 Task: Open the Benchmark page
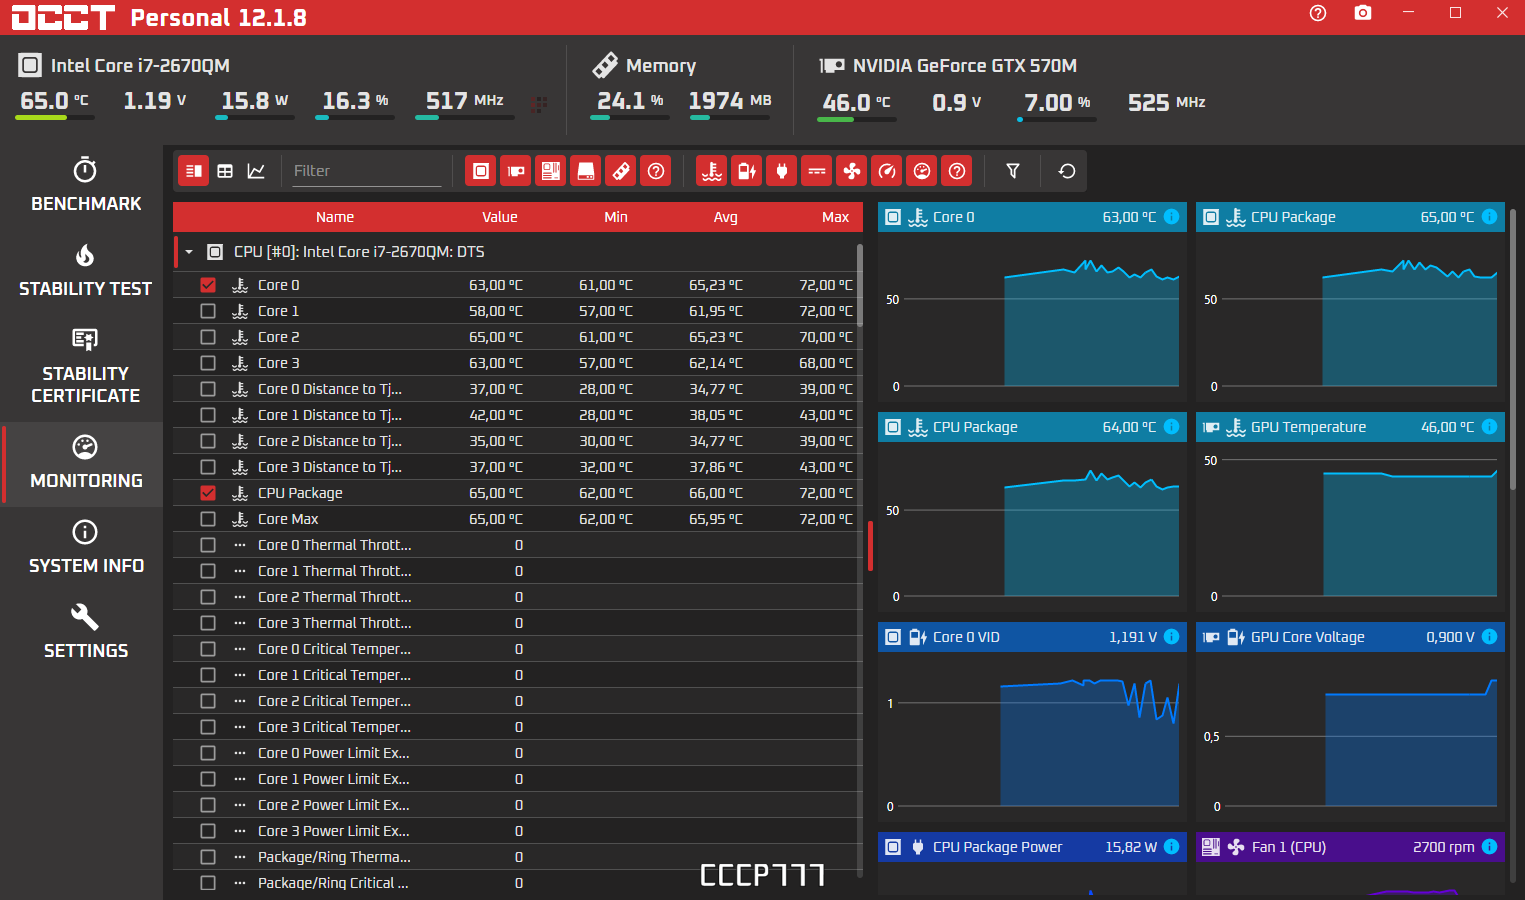point(85,185)
